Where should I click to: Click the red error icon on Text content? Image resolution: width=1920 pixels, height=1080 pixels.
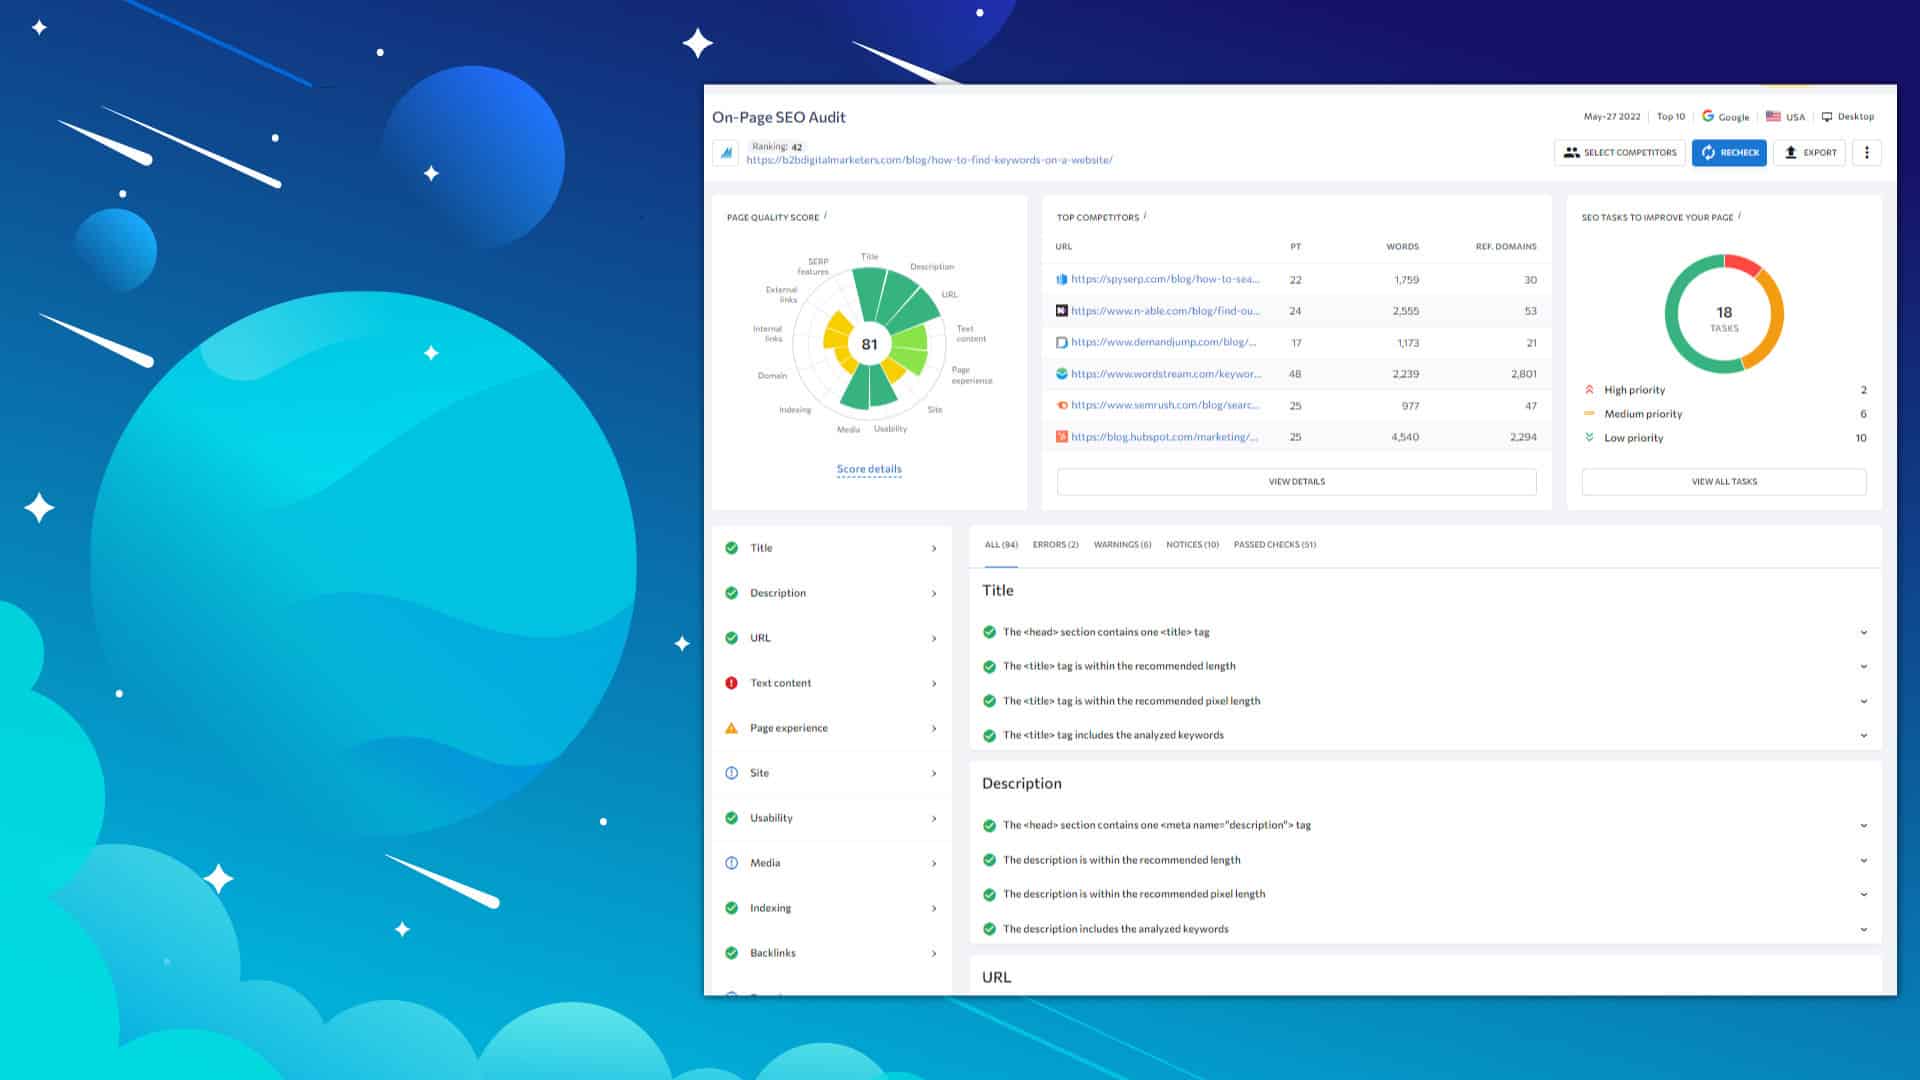coord(731,683)
